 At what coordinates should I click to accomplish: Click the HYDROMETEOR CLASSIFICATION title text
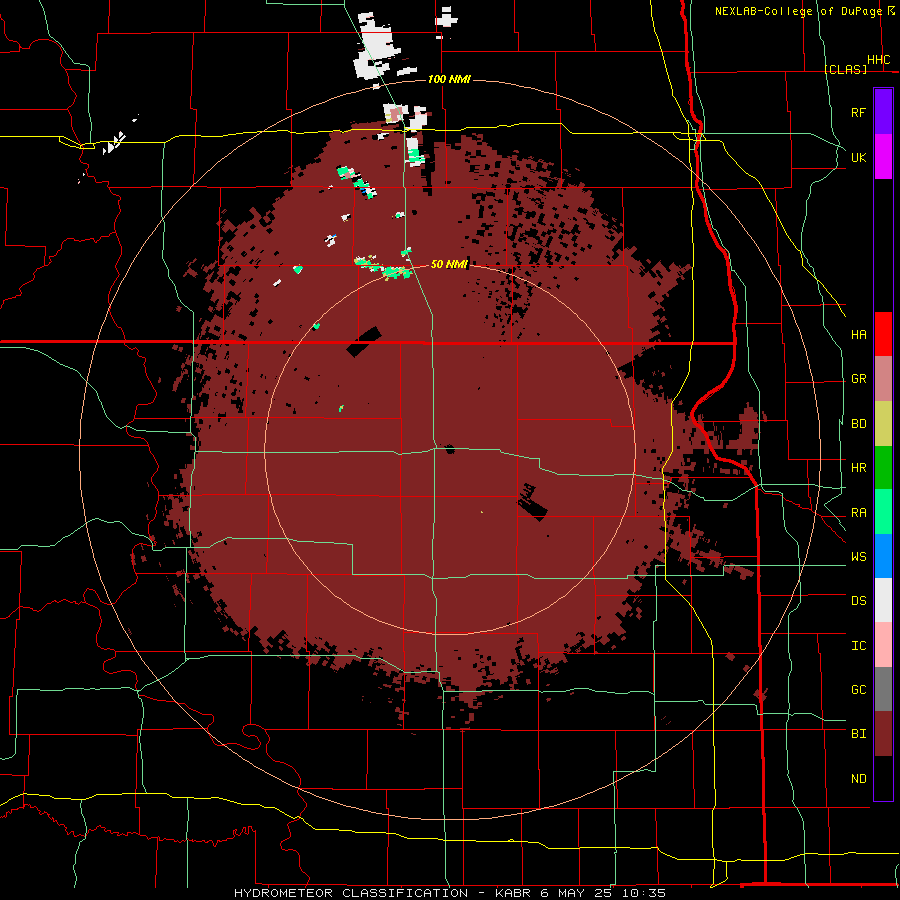(x=351, y=893)
